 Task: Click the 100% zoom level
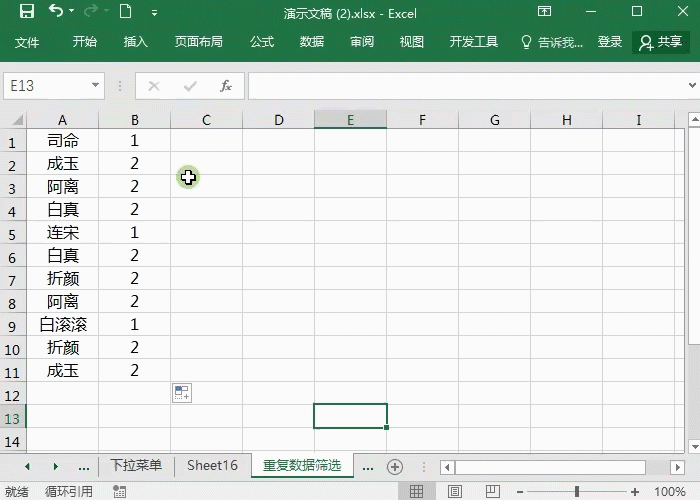pyautogui.click(x=670, y=492)
